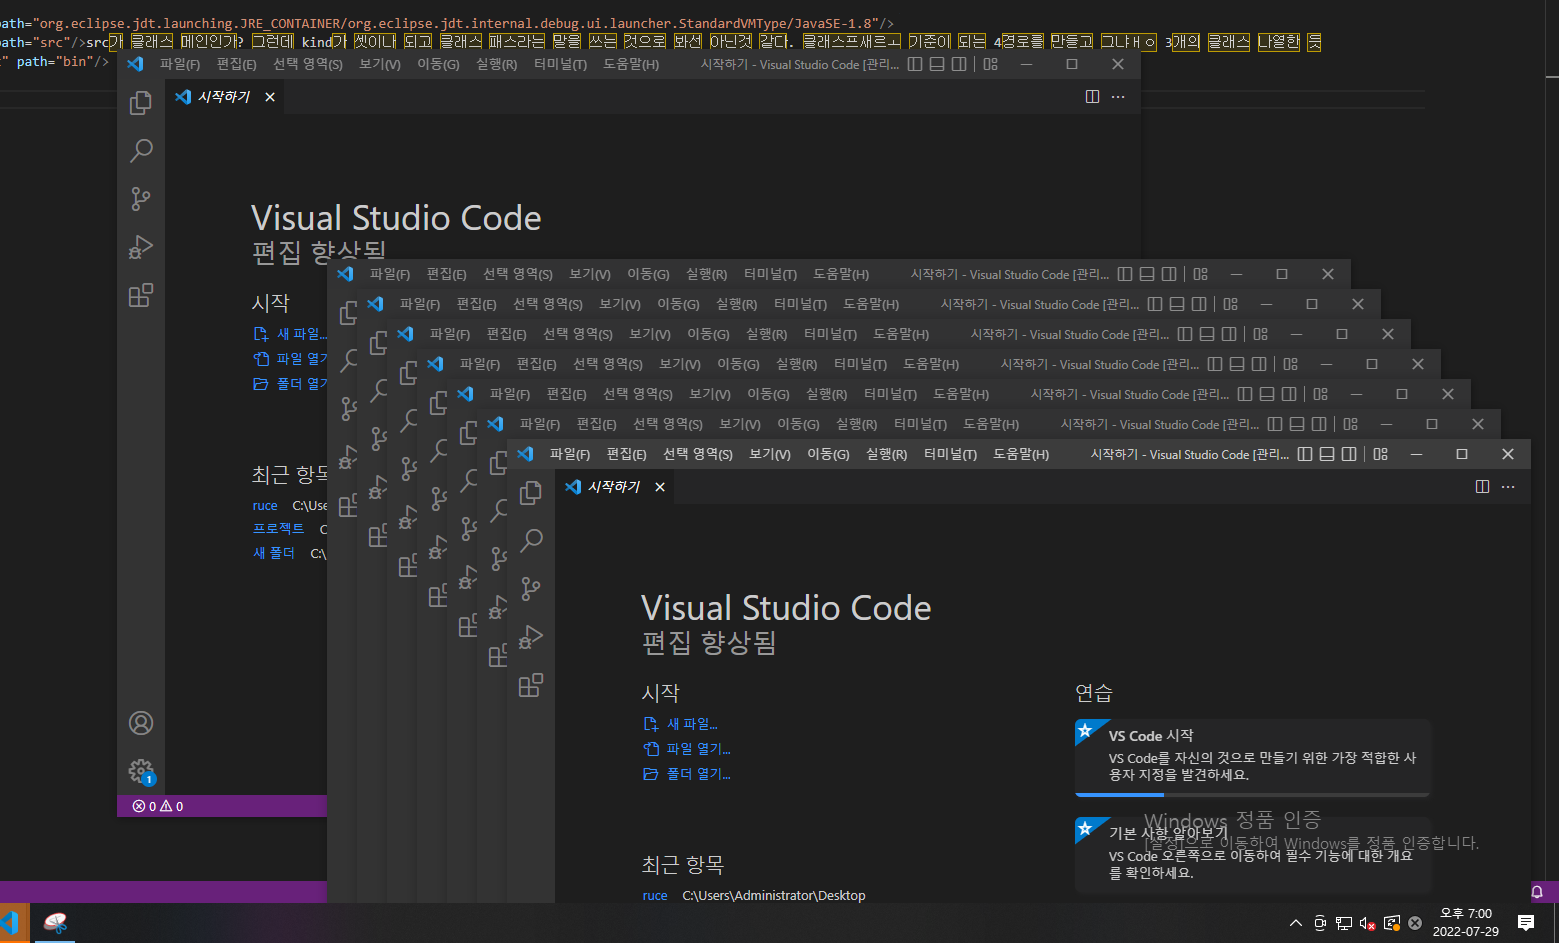Click network icon in system tray
This screenshot has width=1559, height=943.
click(1344, 923)
